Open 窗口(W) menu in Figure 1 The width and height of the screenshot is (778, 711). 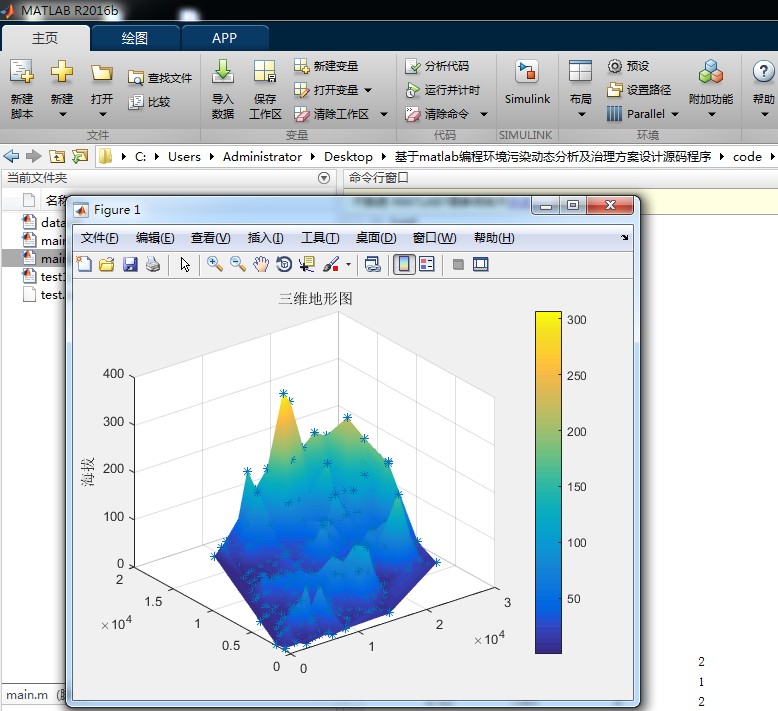click(434, 238)
